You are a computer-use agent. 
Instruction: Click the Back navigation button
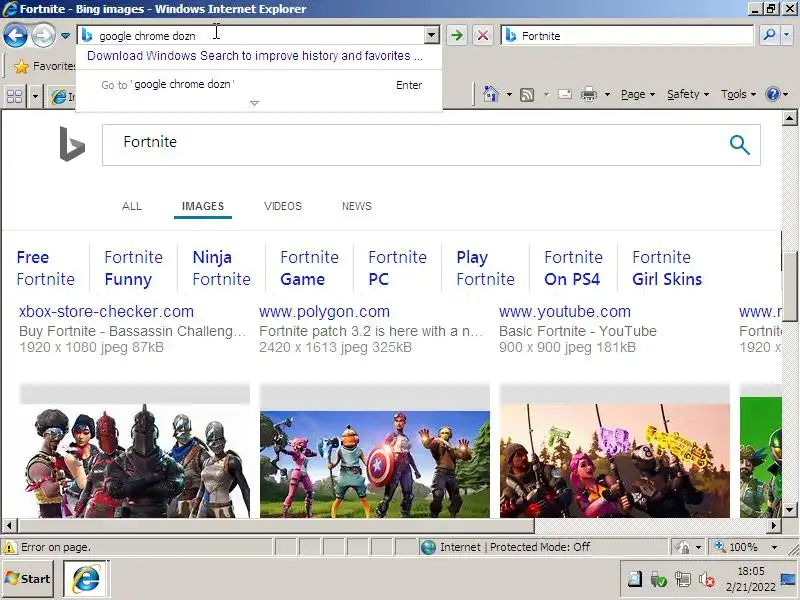pos(15,35)
